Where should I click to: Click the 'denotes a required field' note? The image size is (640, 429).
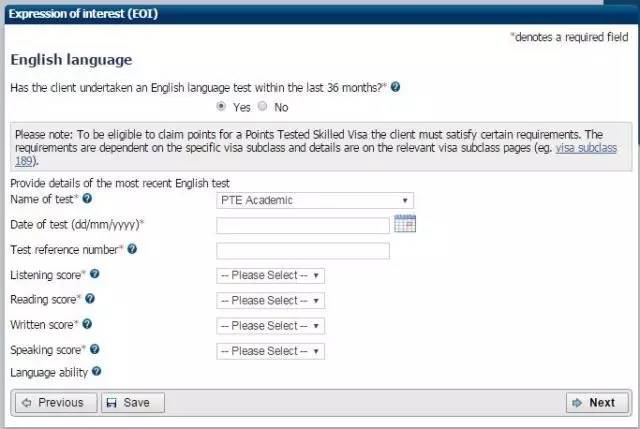coord(569,37)
